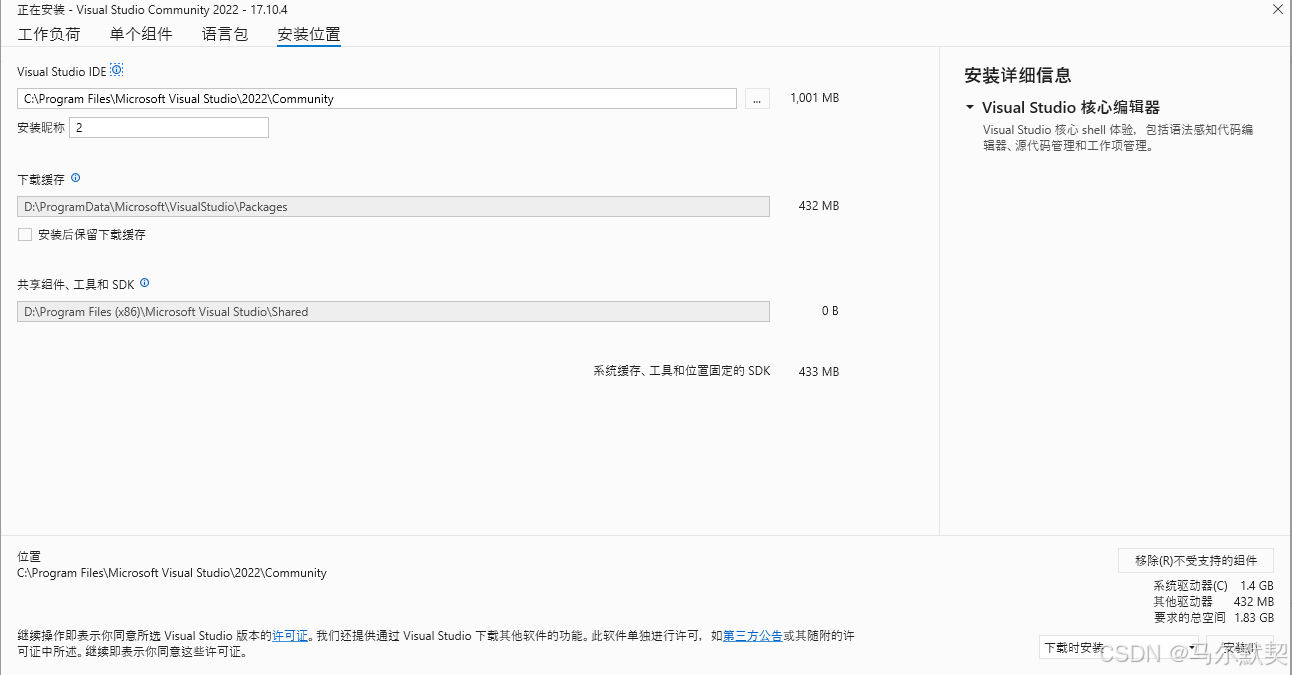1292x675 pixels.
Task: Click the 下载缓存 label
Action: [41, 179]
